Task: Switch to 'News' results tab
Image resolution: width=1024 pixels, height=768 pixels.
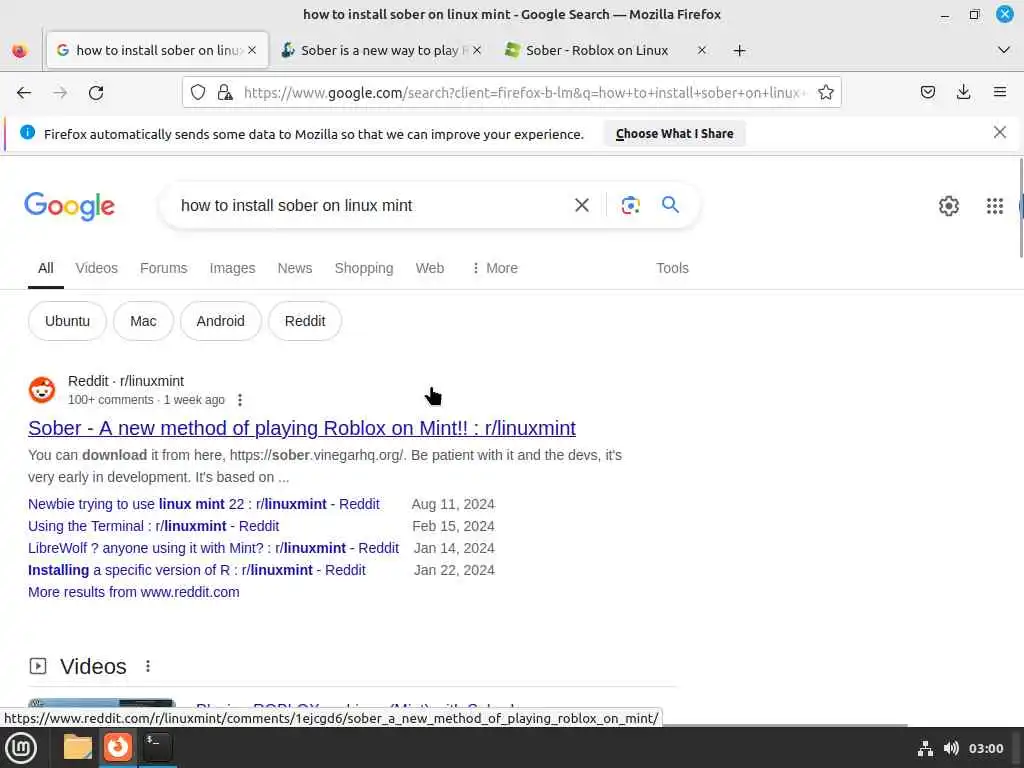Action: pyautogui.click(x=295, y=268)
